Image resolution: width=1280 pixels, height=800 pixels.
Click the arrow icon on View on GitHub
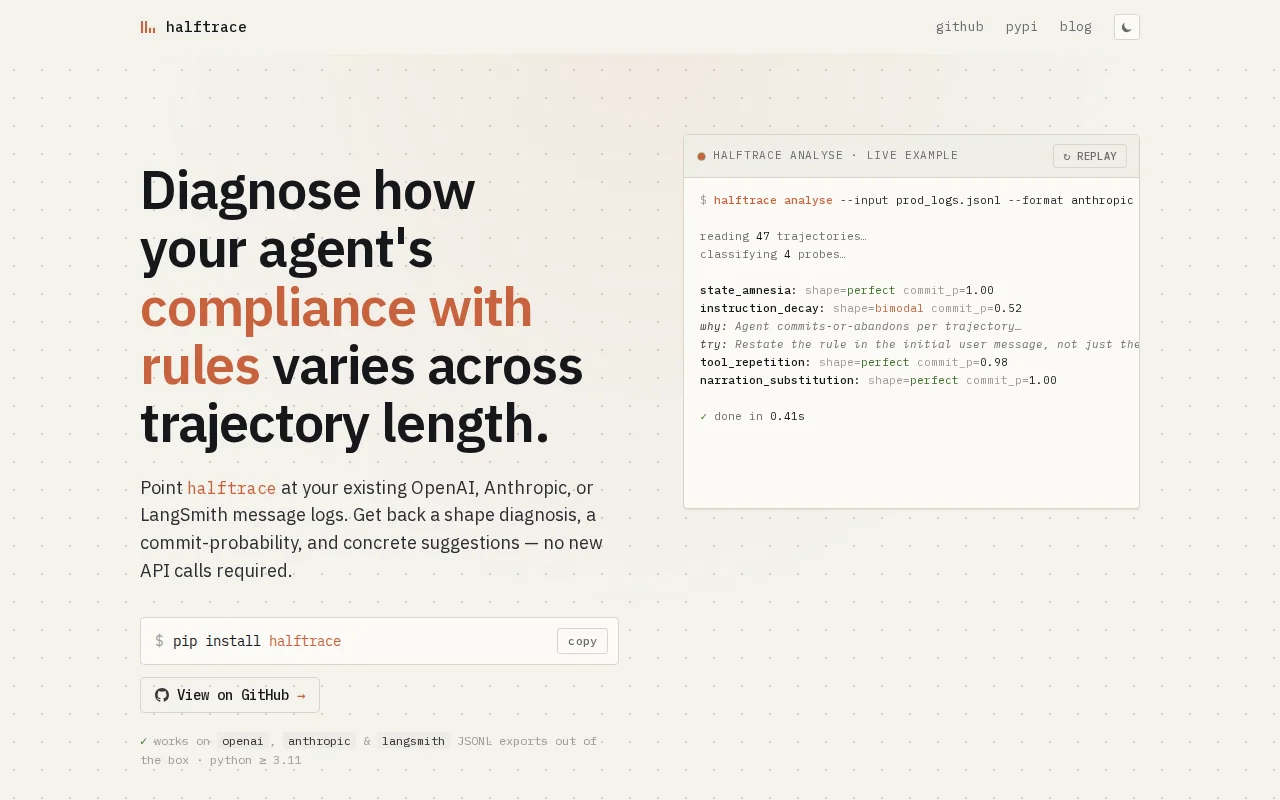click(301, 695)
